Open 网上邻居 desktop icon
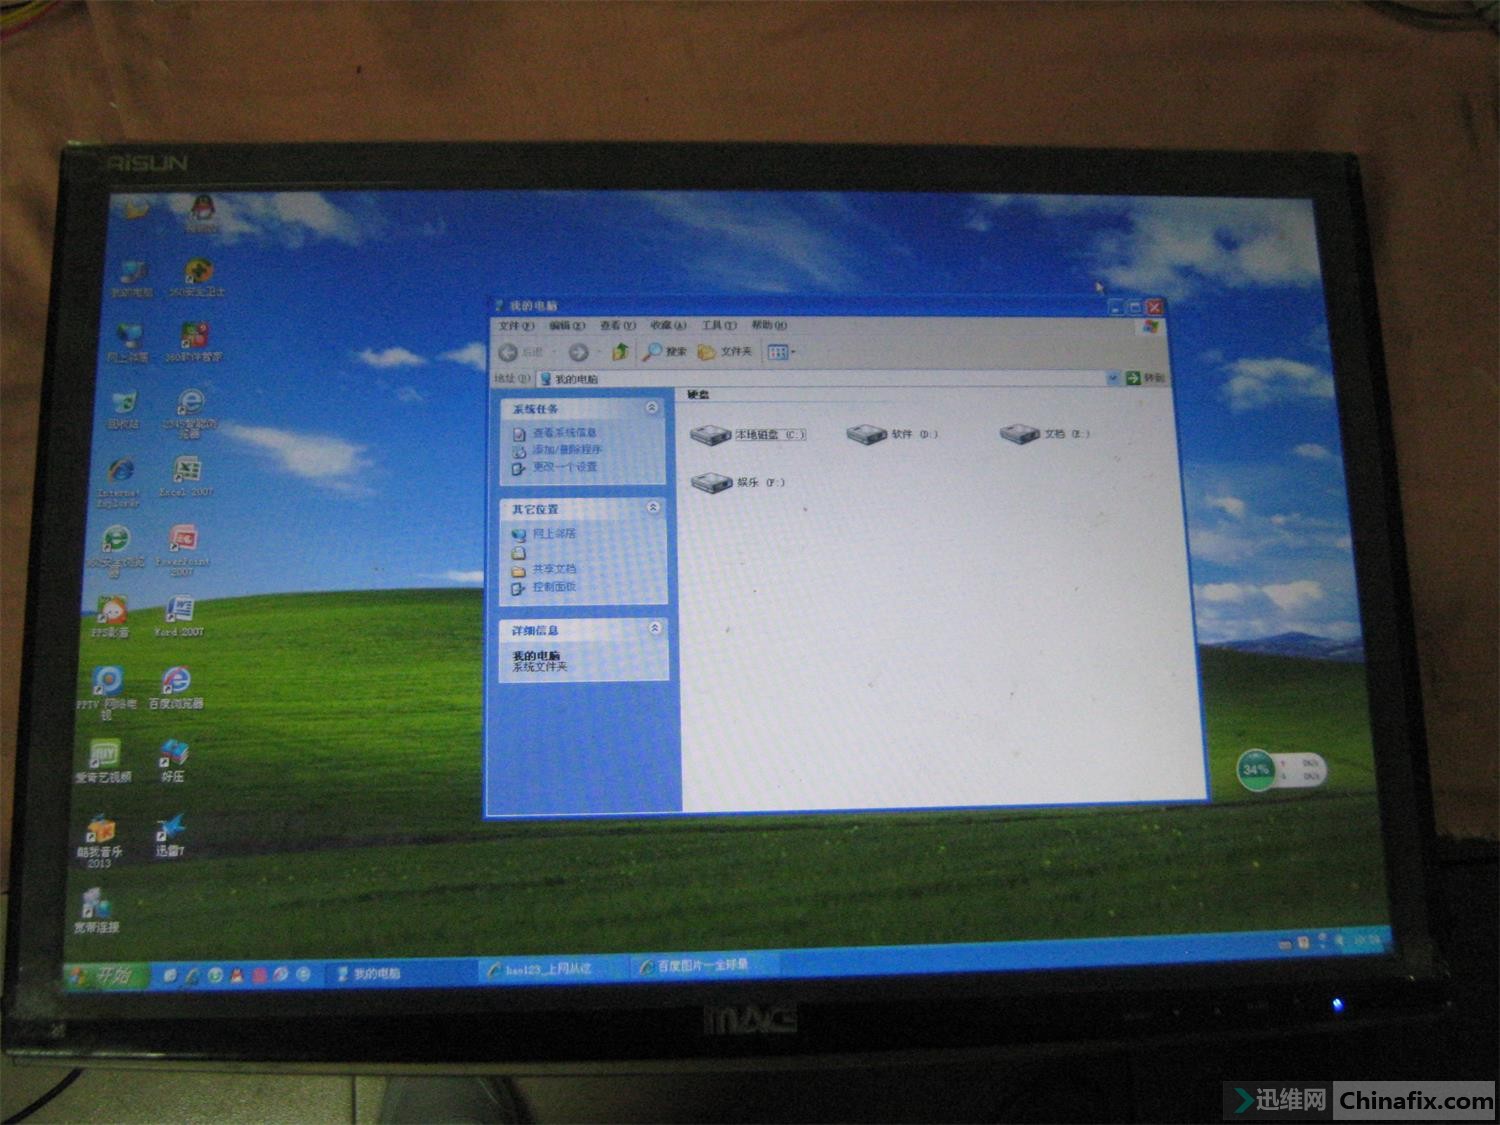This screenshot has width=1500, height=1125. click(x=129, y=343)
